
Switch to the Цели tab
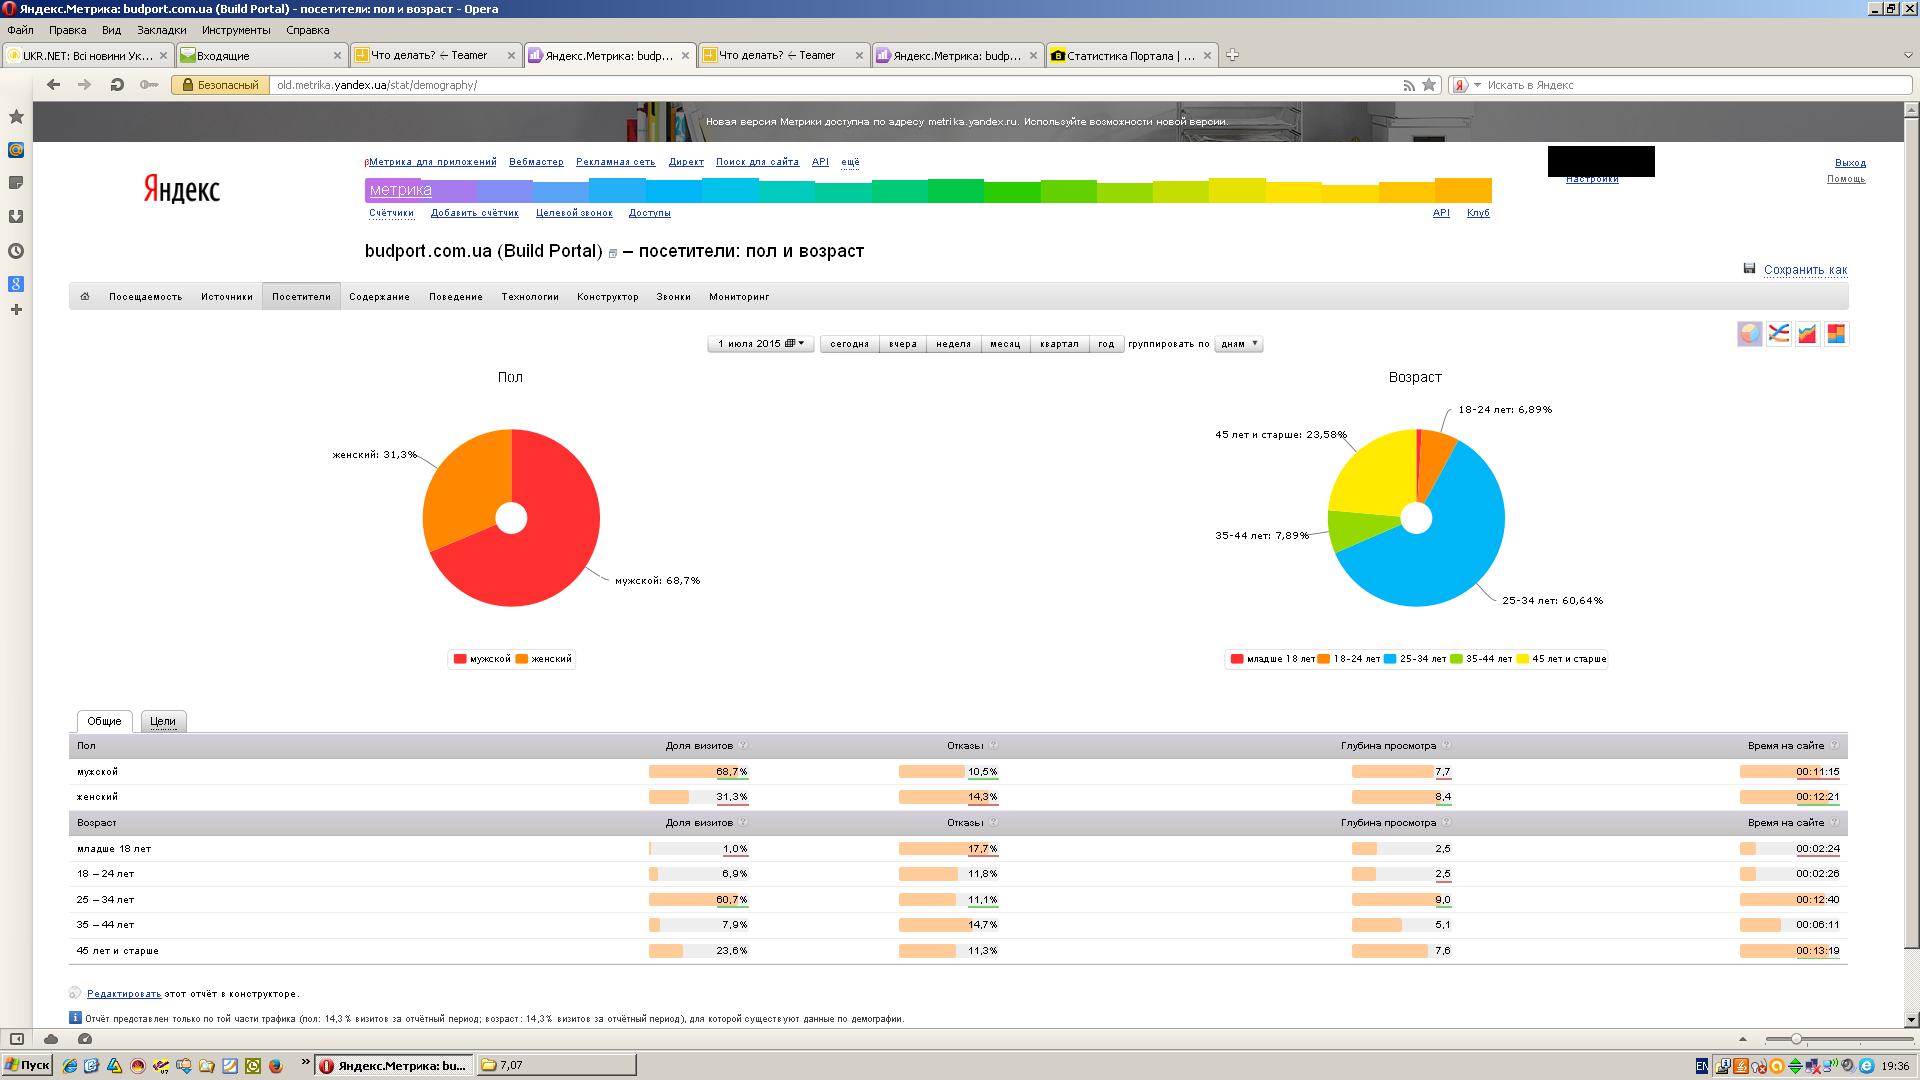click(x=163, y=721)
